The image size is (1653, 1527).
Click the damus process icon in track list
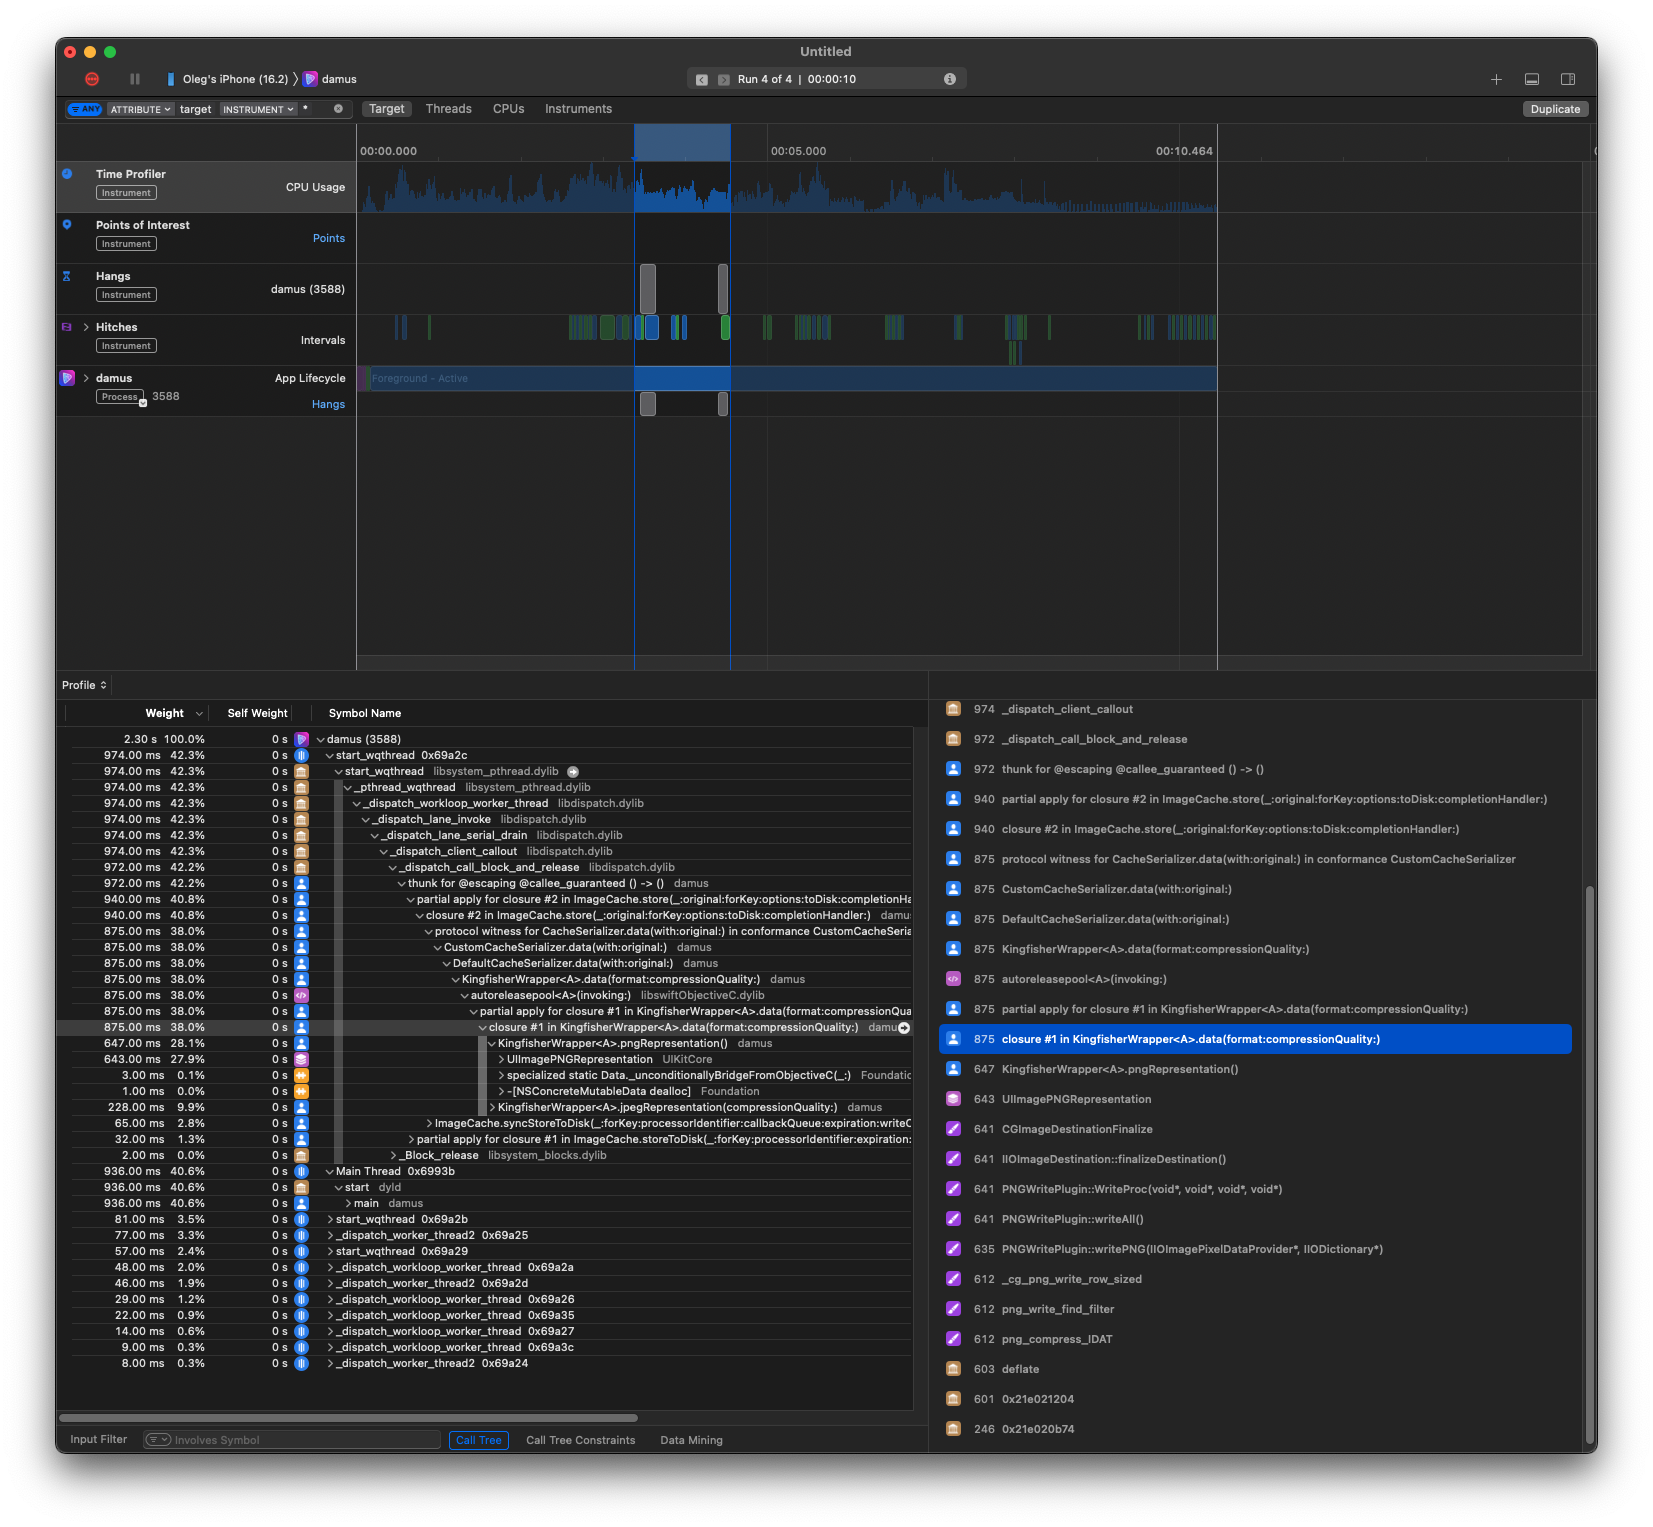[67, 378]
